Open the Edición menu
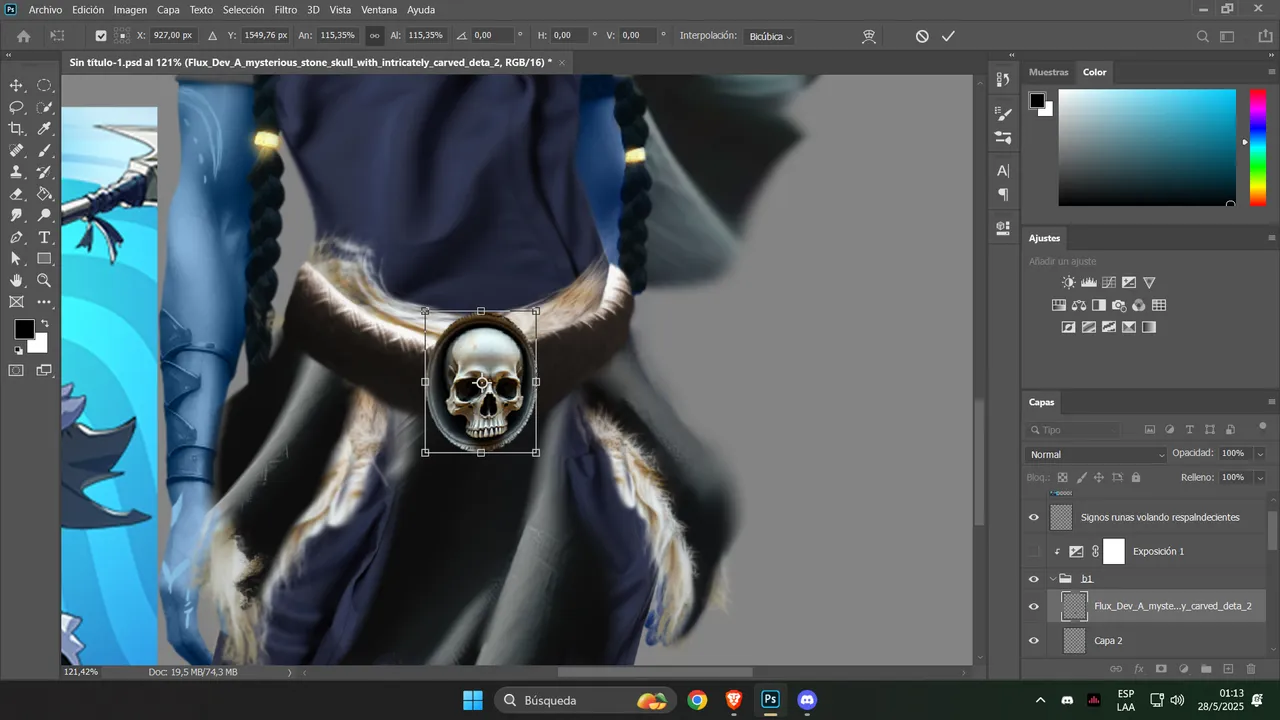Image resolution: width=1280 pixels, height=720 pixels. click(x=88, y=10)
